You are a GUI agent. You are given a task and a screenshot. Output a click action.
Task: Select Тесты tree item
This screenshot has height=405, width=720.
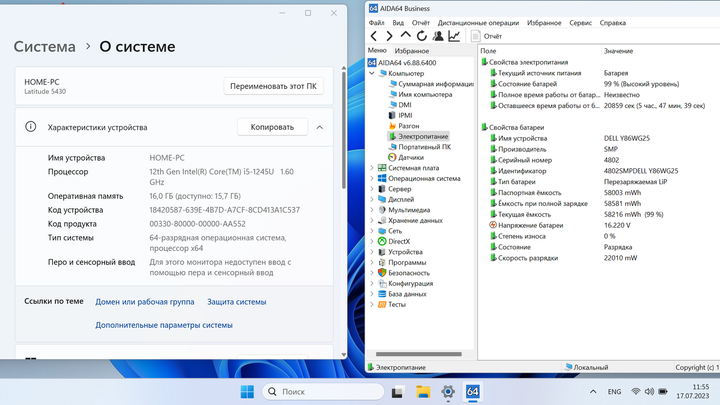pos(392,305)
